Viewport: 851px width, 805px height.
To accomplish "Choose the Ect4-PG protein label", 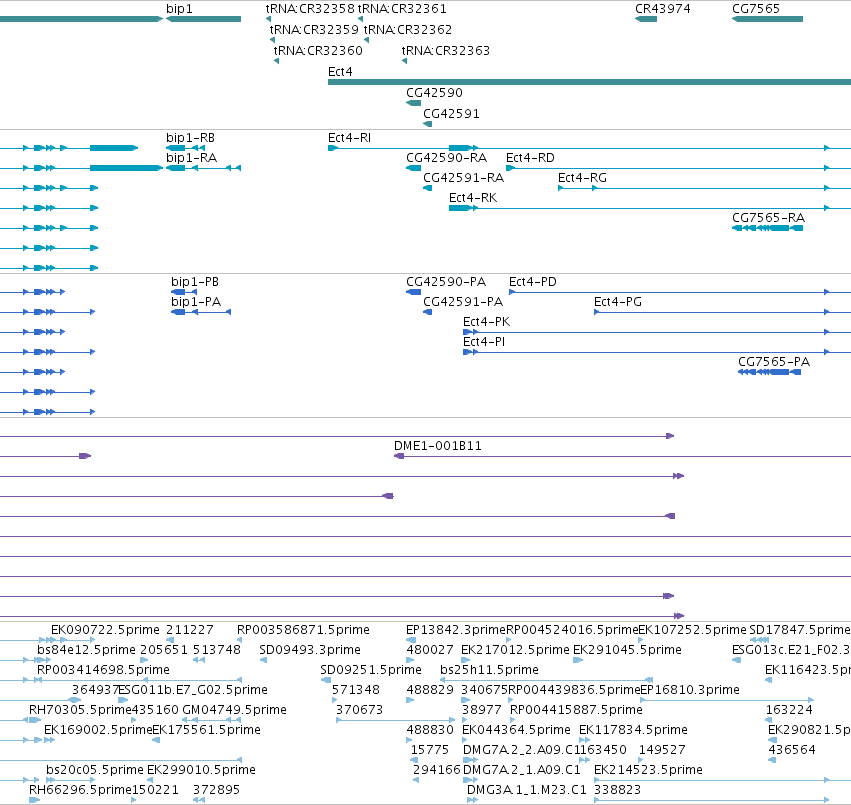I will (x=618, y=302).
